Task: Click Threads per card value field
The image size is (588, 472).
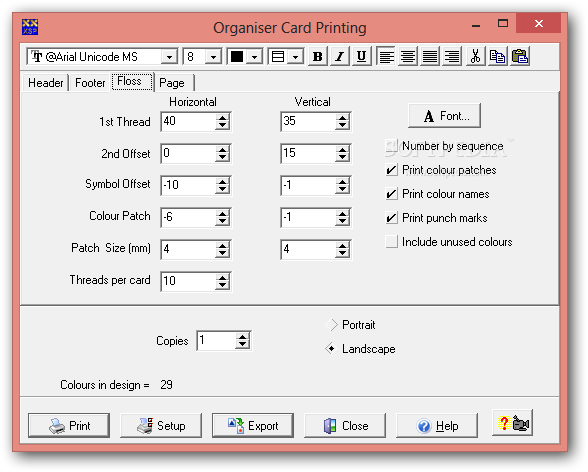Action: [188, 281]
